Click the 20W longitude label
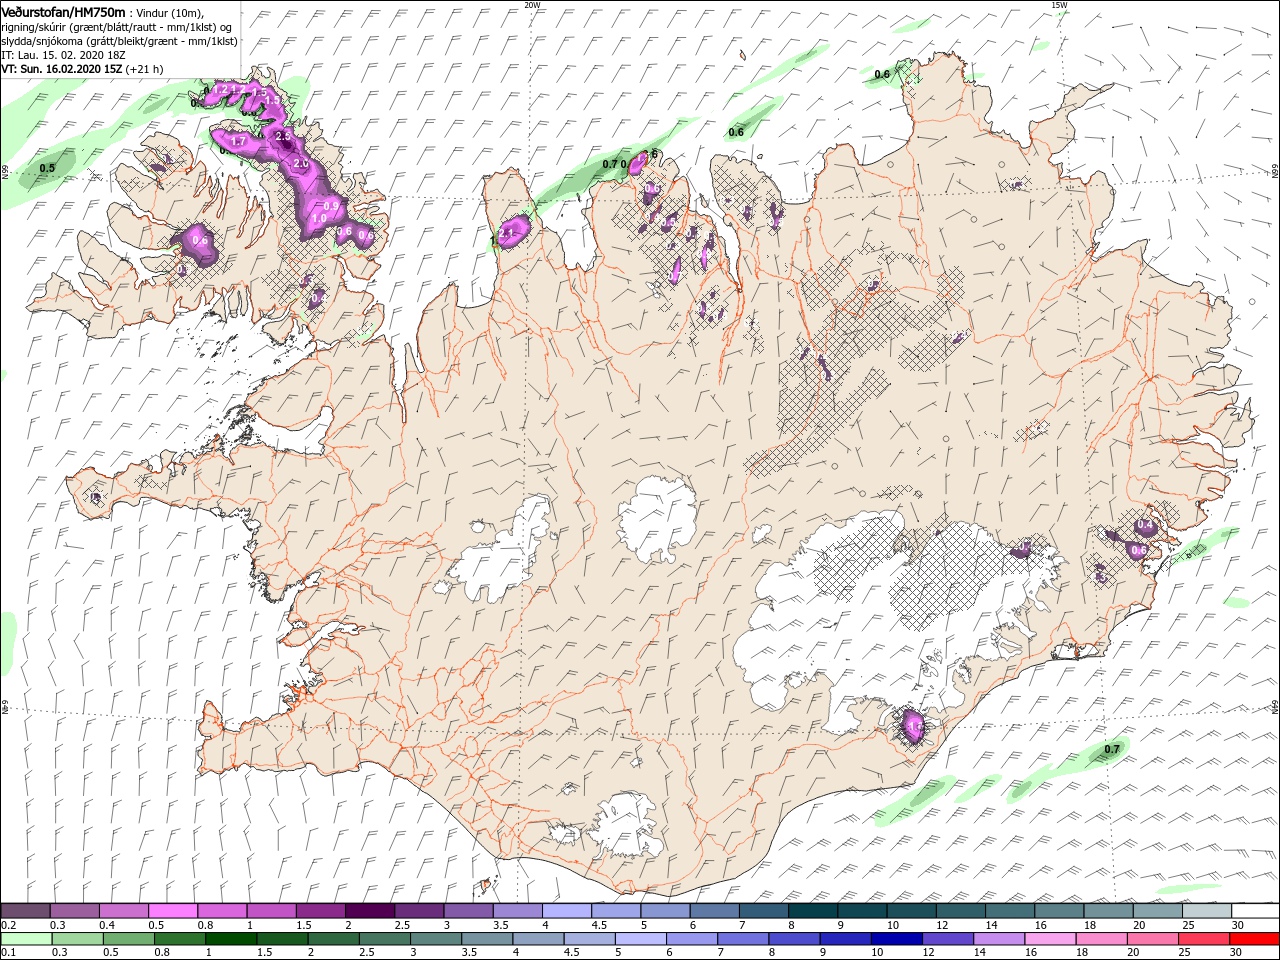The image size is (1280, 960). pos(532,5)
